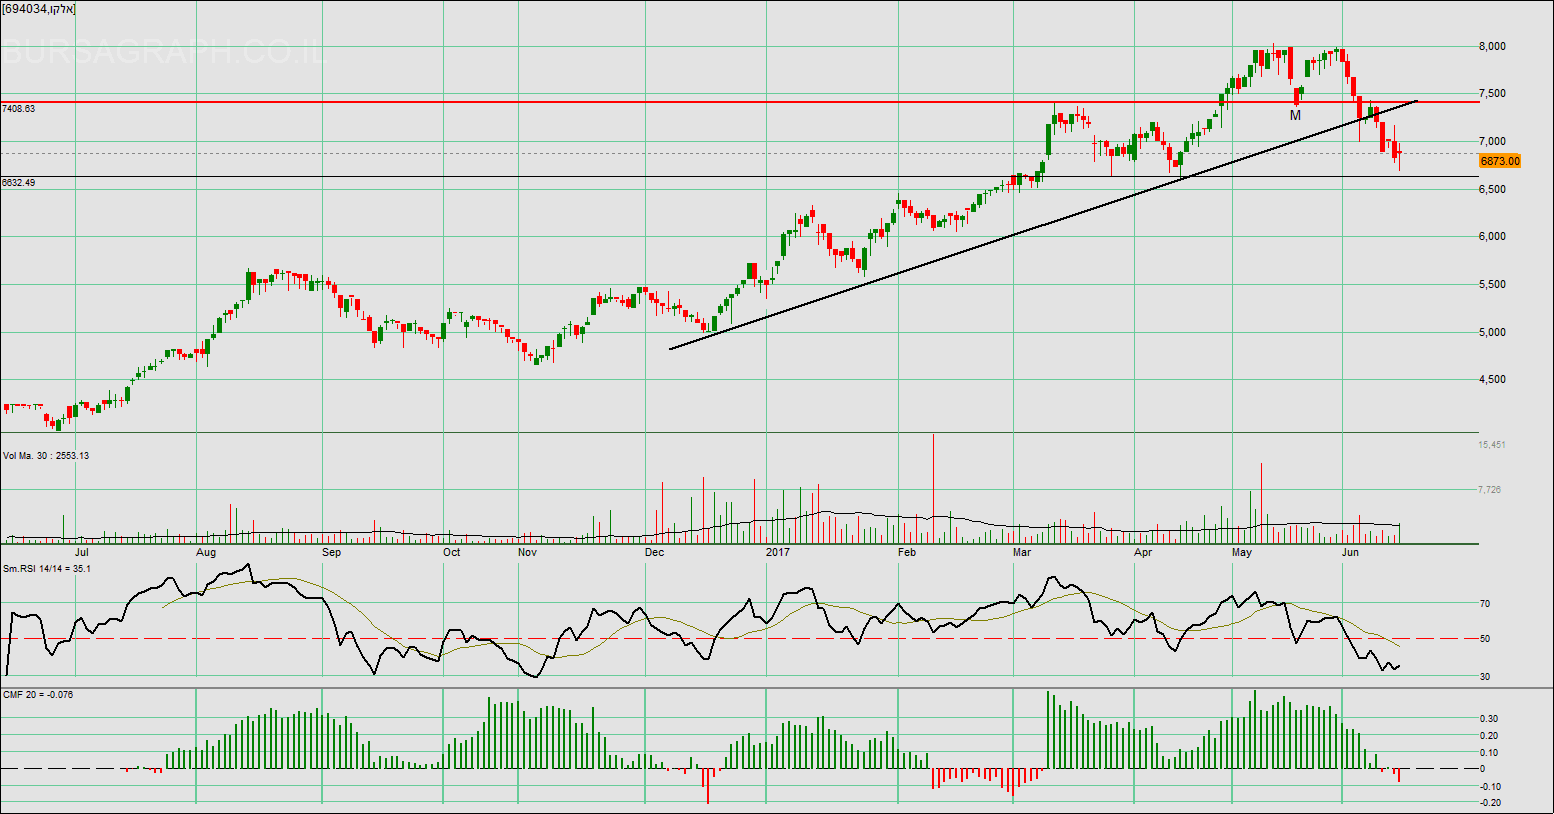The width and height of the screenshot is (1554, 814).
Task: Click the Mar label on the time axis
Action: (1022, 552)
